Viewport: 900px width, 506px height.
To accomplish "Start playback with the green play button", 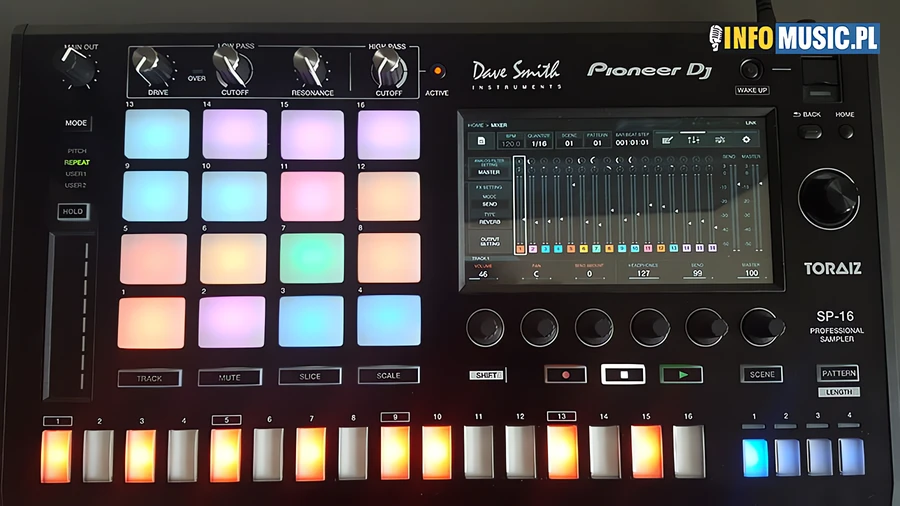I will tap(682, 375).
